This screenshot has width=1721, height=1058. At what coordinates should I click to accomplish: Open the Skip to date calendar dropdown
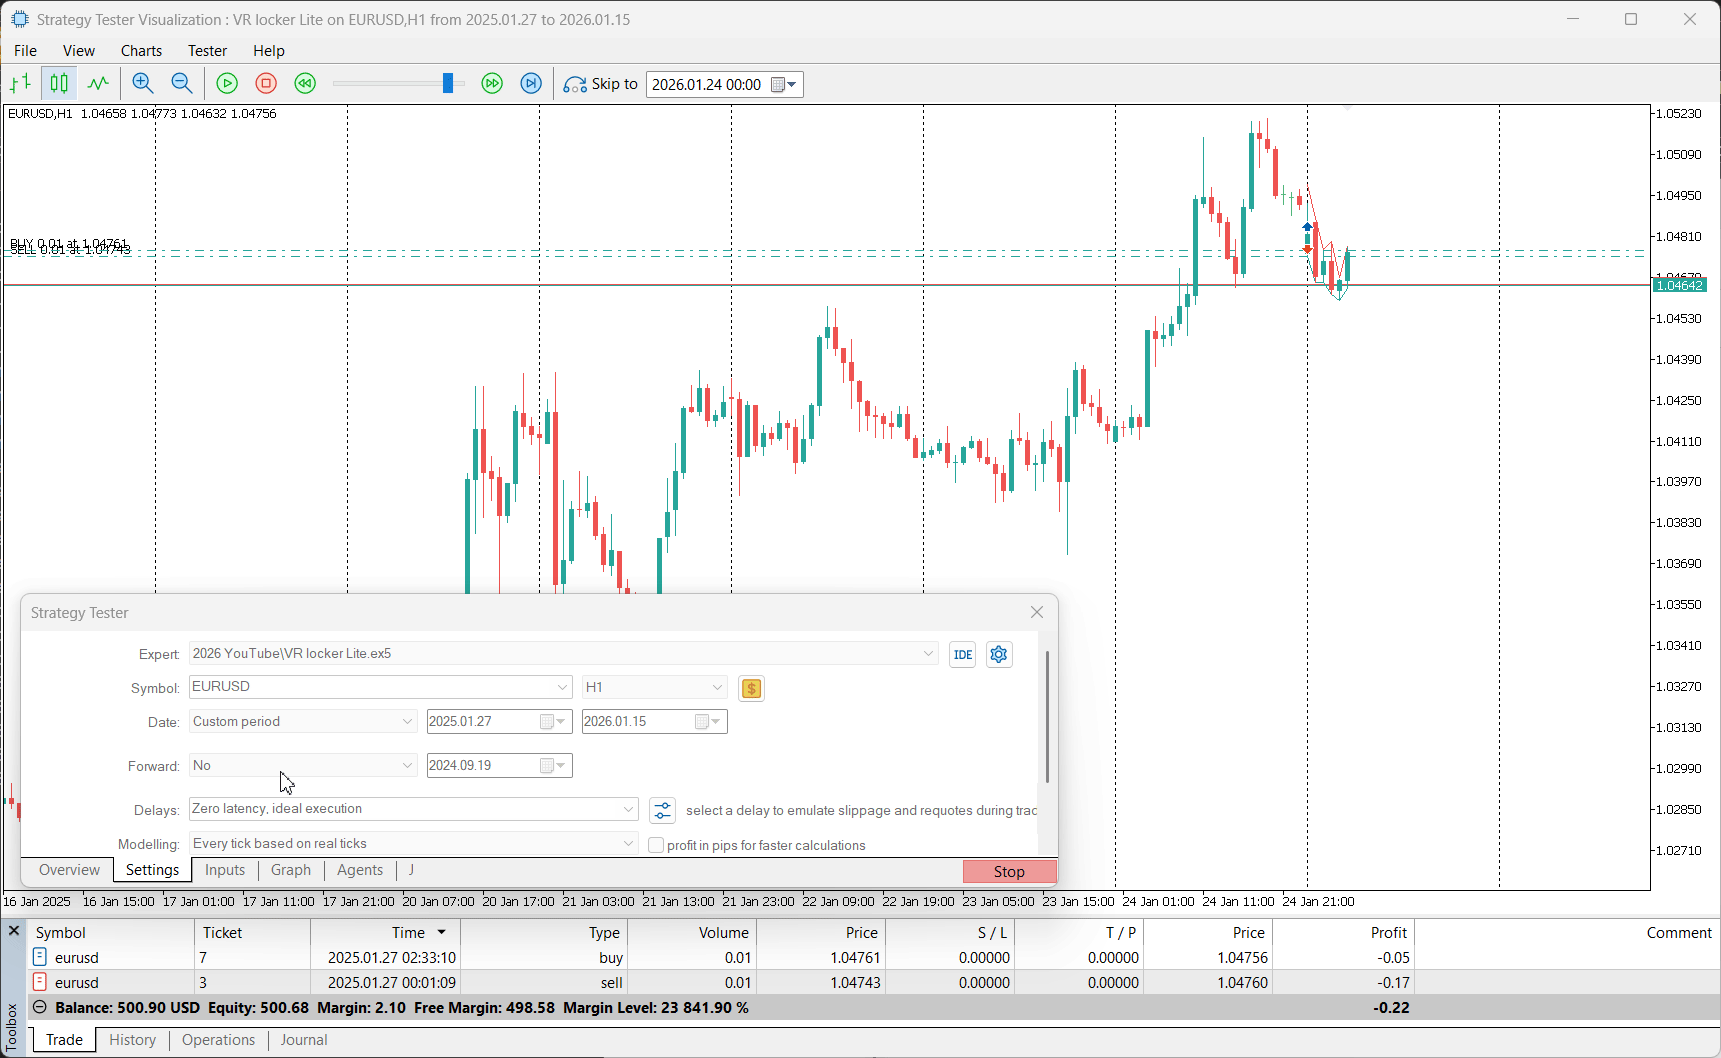[784, 85]
